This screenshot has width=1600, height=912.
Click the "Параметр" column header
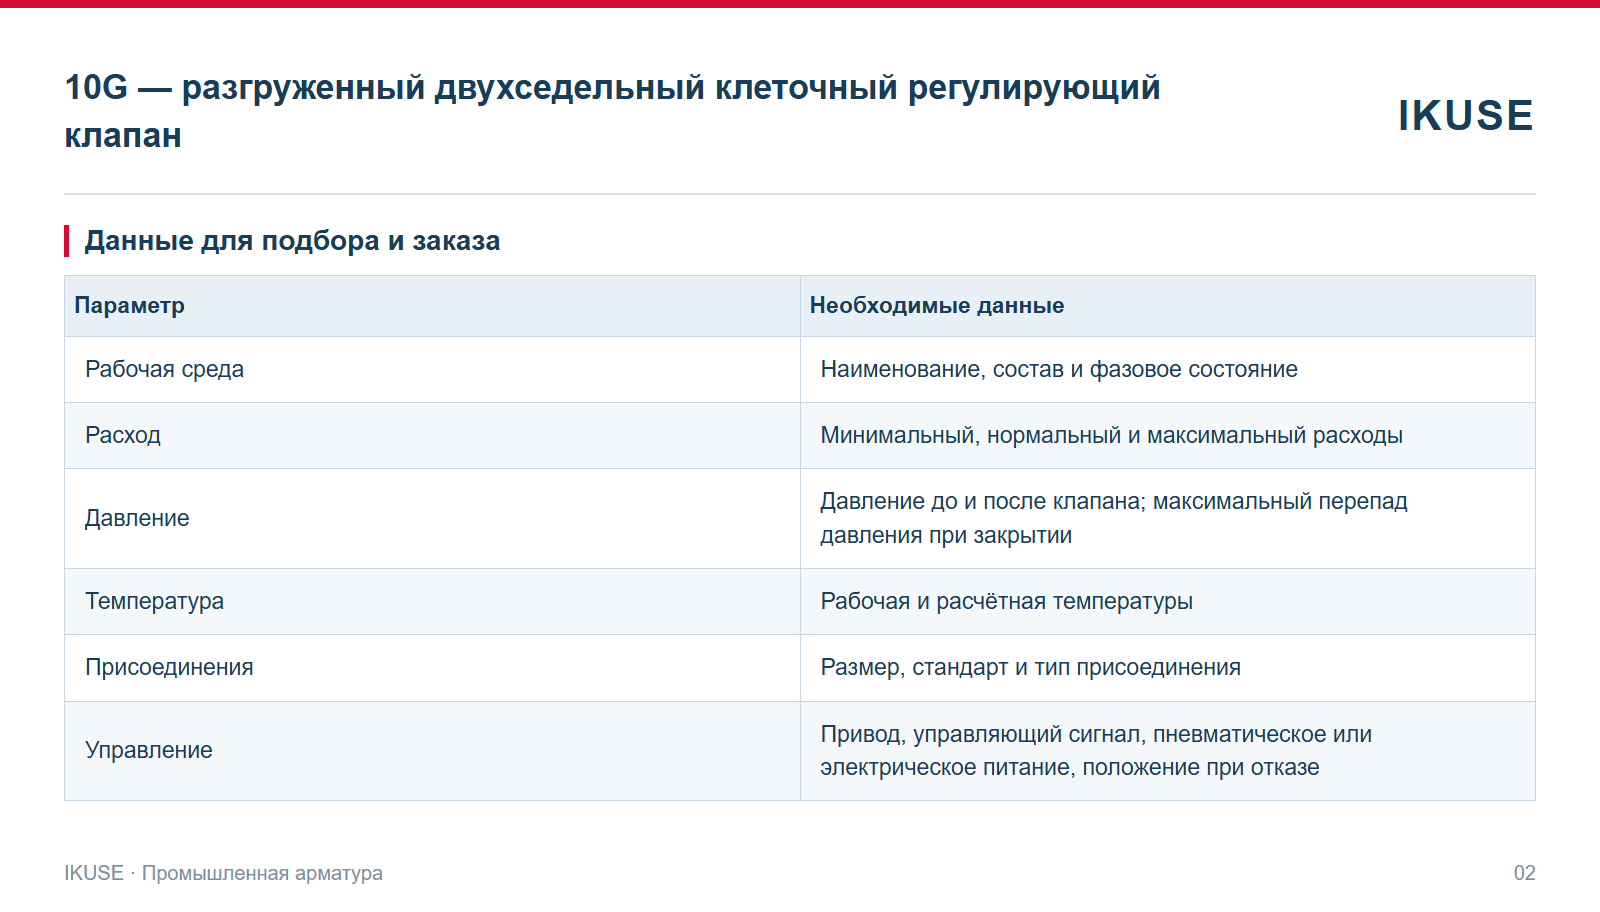(x=432, y=306)
